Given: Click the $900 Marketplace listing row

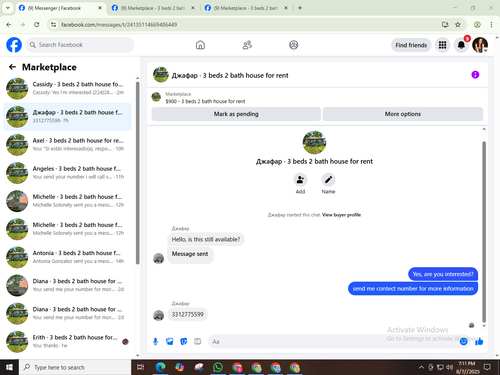Looking at the screenshot, I should (x=317, y=98).
